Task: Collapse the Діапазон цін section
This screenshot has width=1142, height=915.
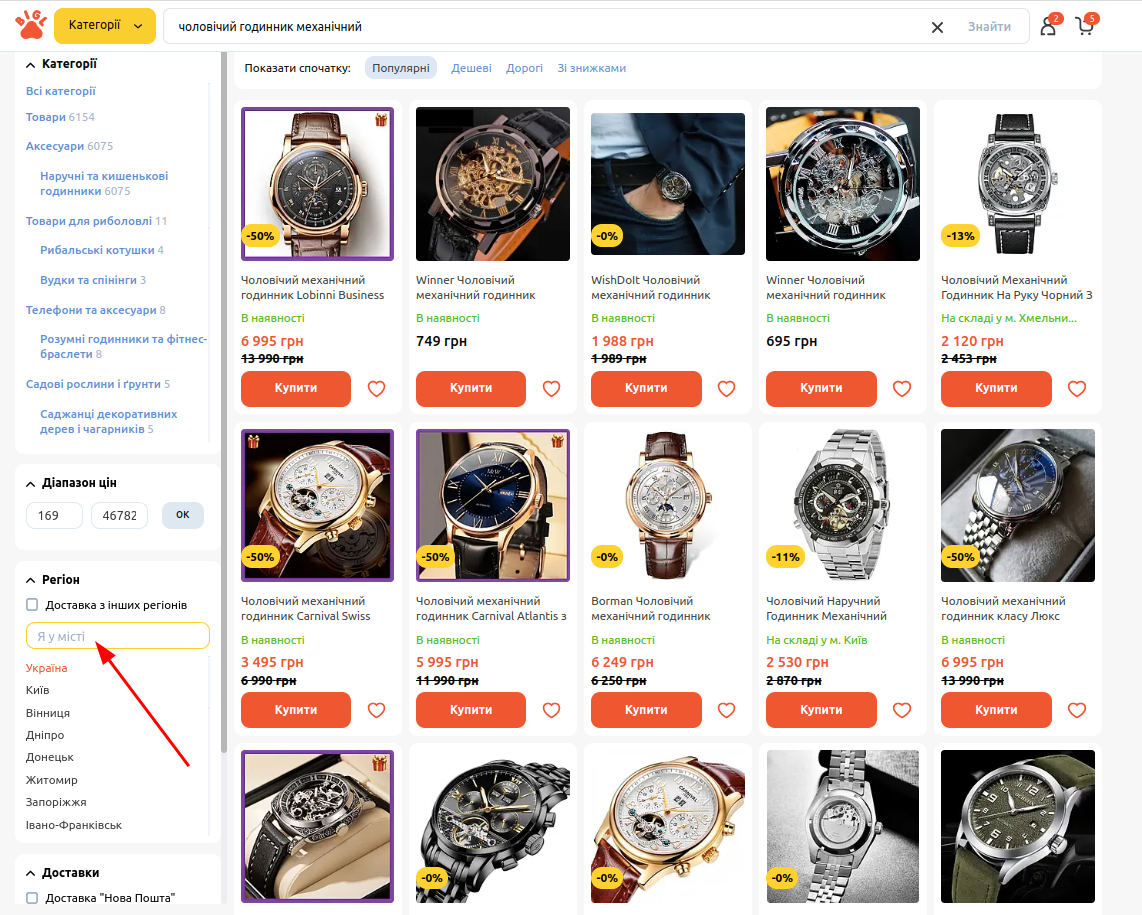Action: [x=30, y=483]
